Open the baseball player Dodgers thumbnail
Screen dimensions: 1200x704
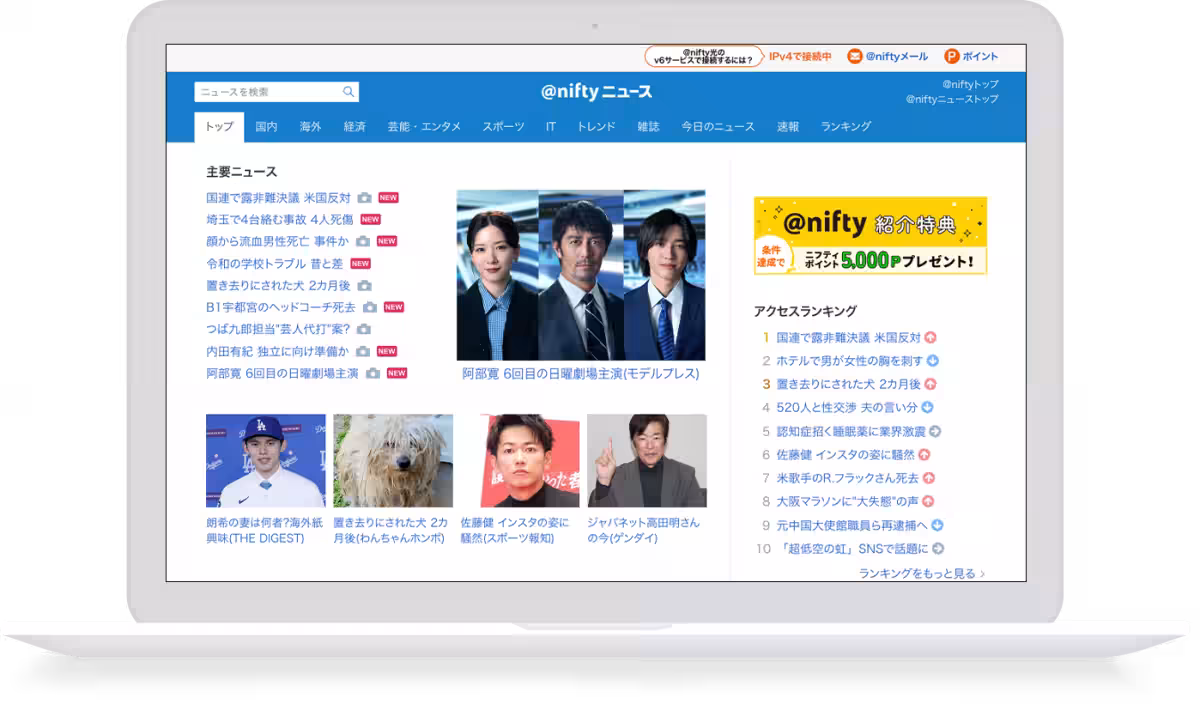266,461
